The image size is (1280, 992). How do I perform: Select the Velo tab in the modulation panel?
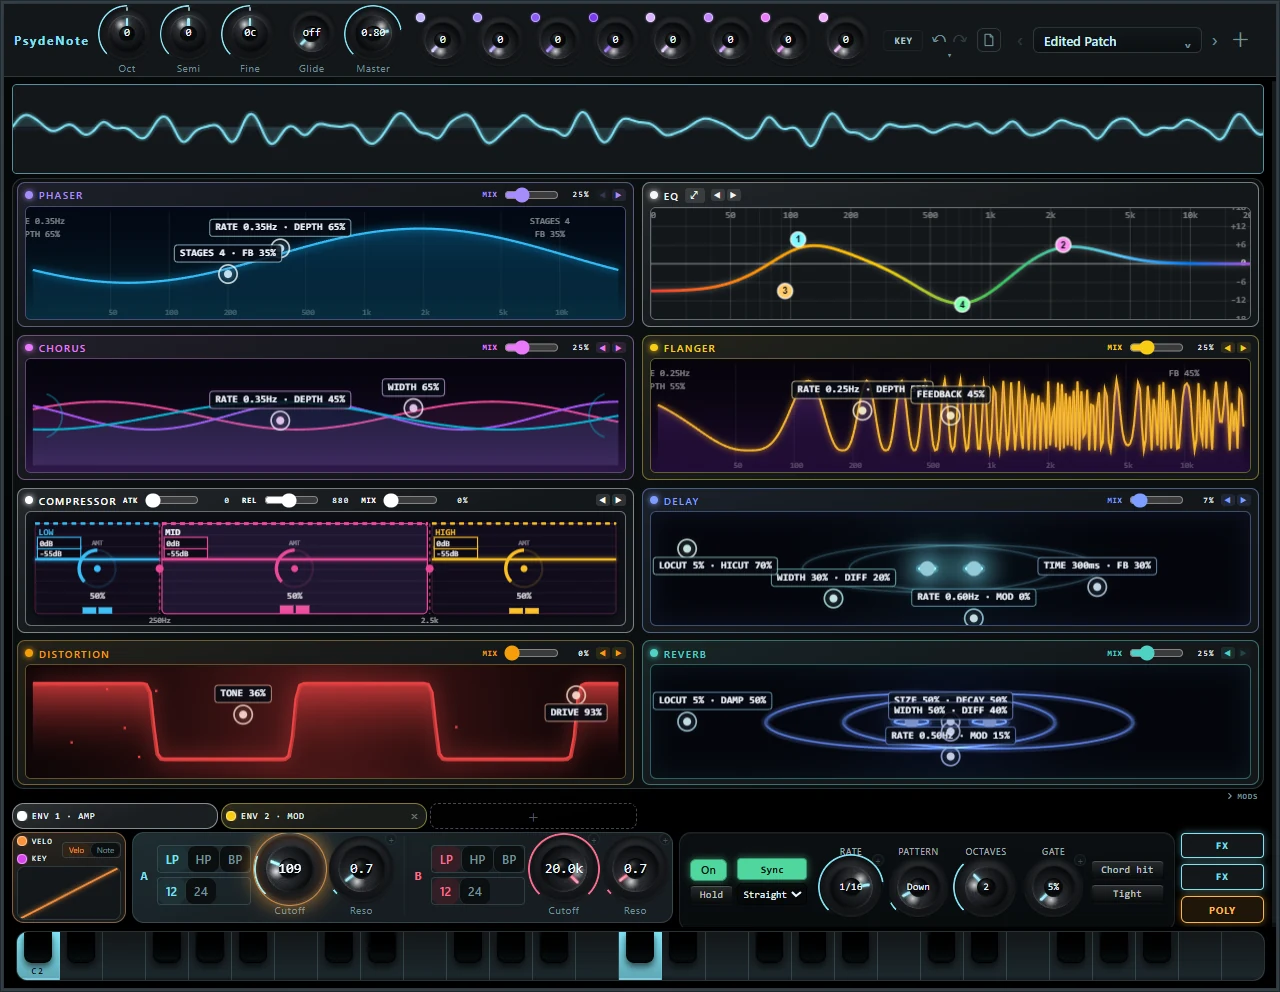click(x=76, y=850)
